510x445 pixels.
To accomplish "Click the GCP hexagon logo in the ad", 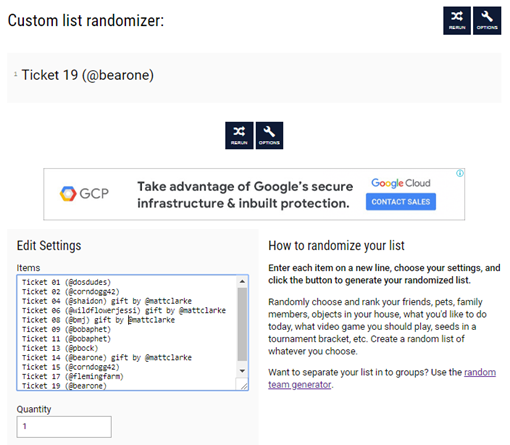I will click(x=68, y=194).
